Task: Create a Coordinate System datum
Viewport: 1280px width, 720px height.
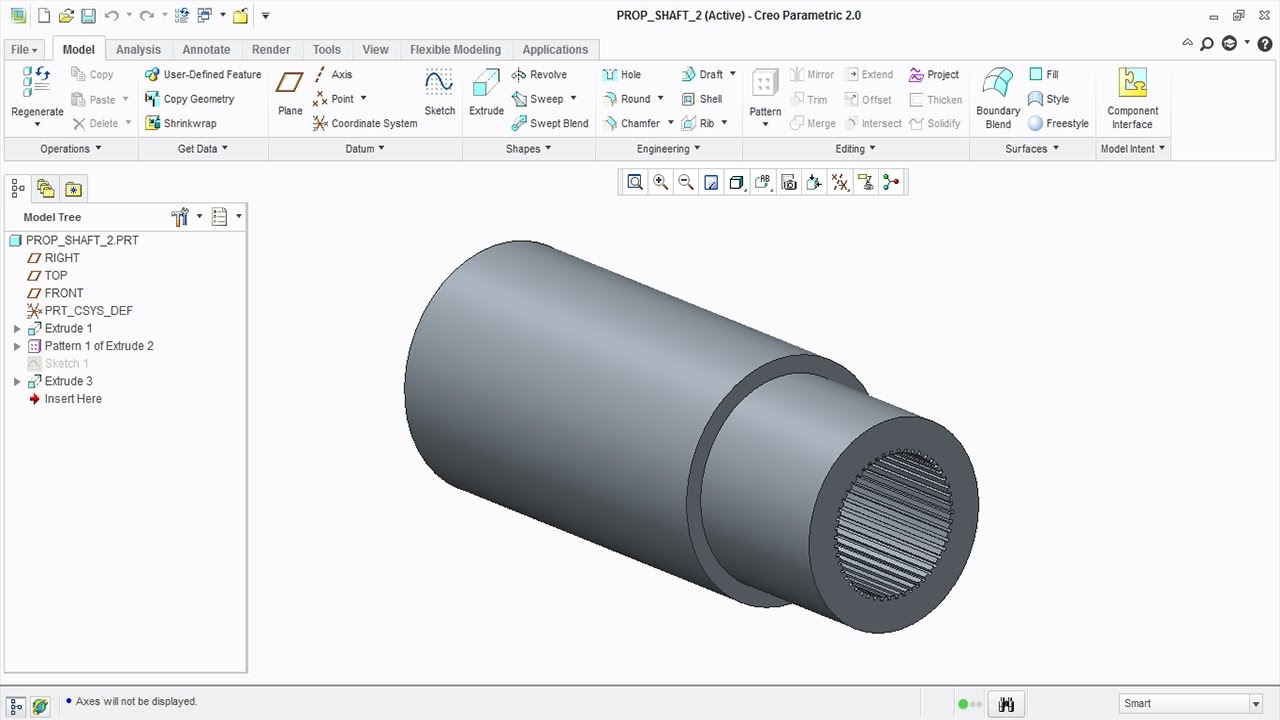Action: tap(364, 123)
